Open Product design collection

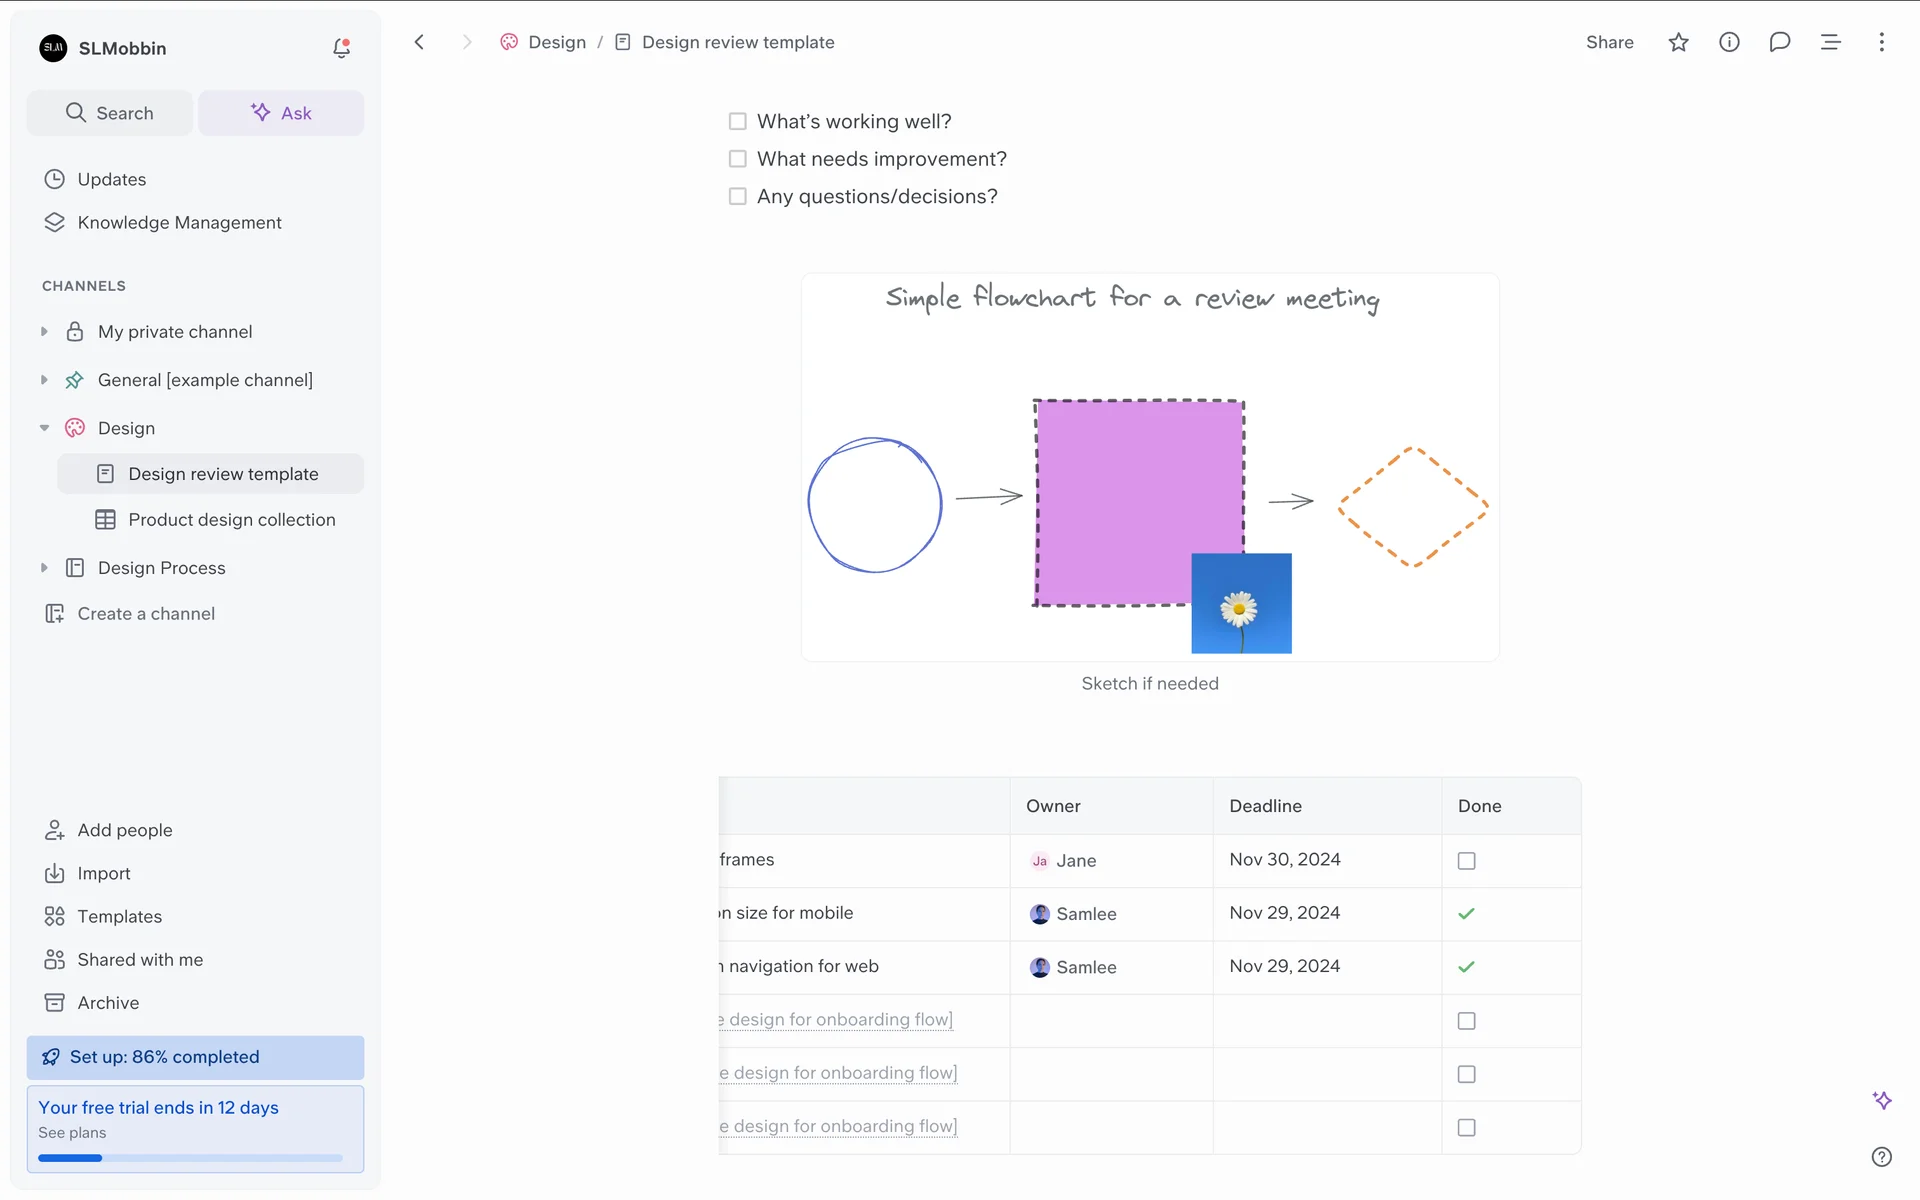tap(231, 520)
